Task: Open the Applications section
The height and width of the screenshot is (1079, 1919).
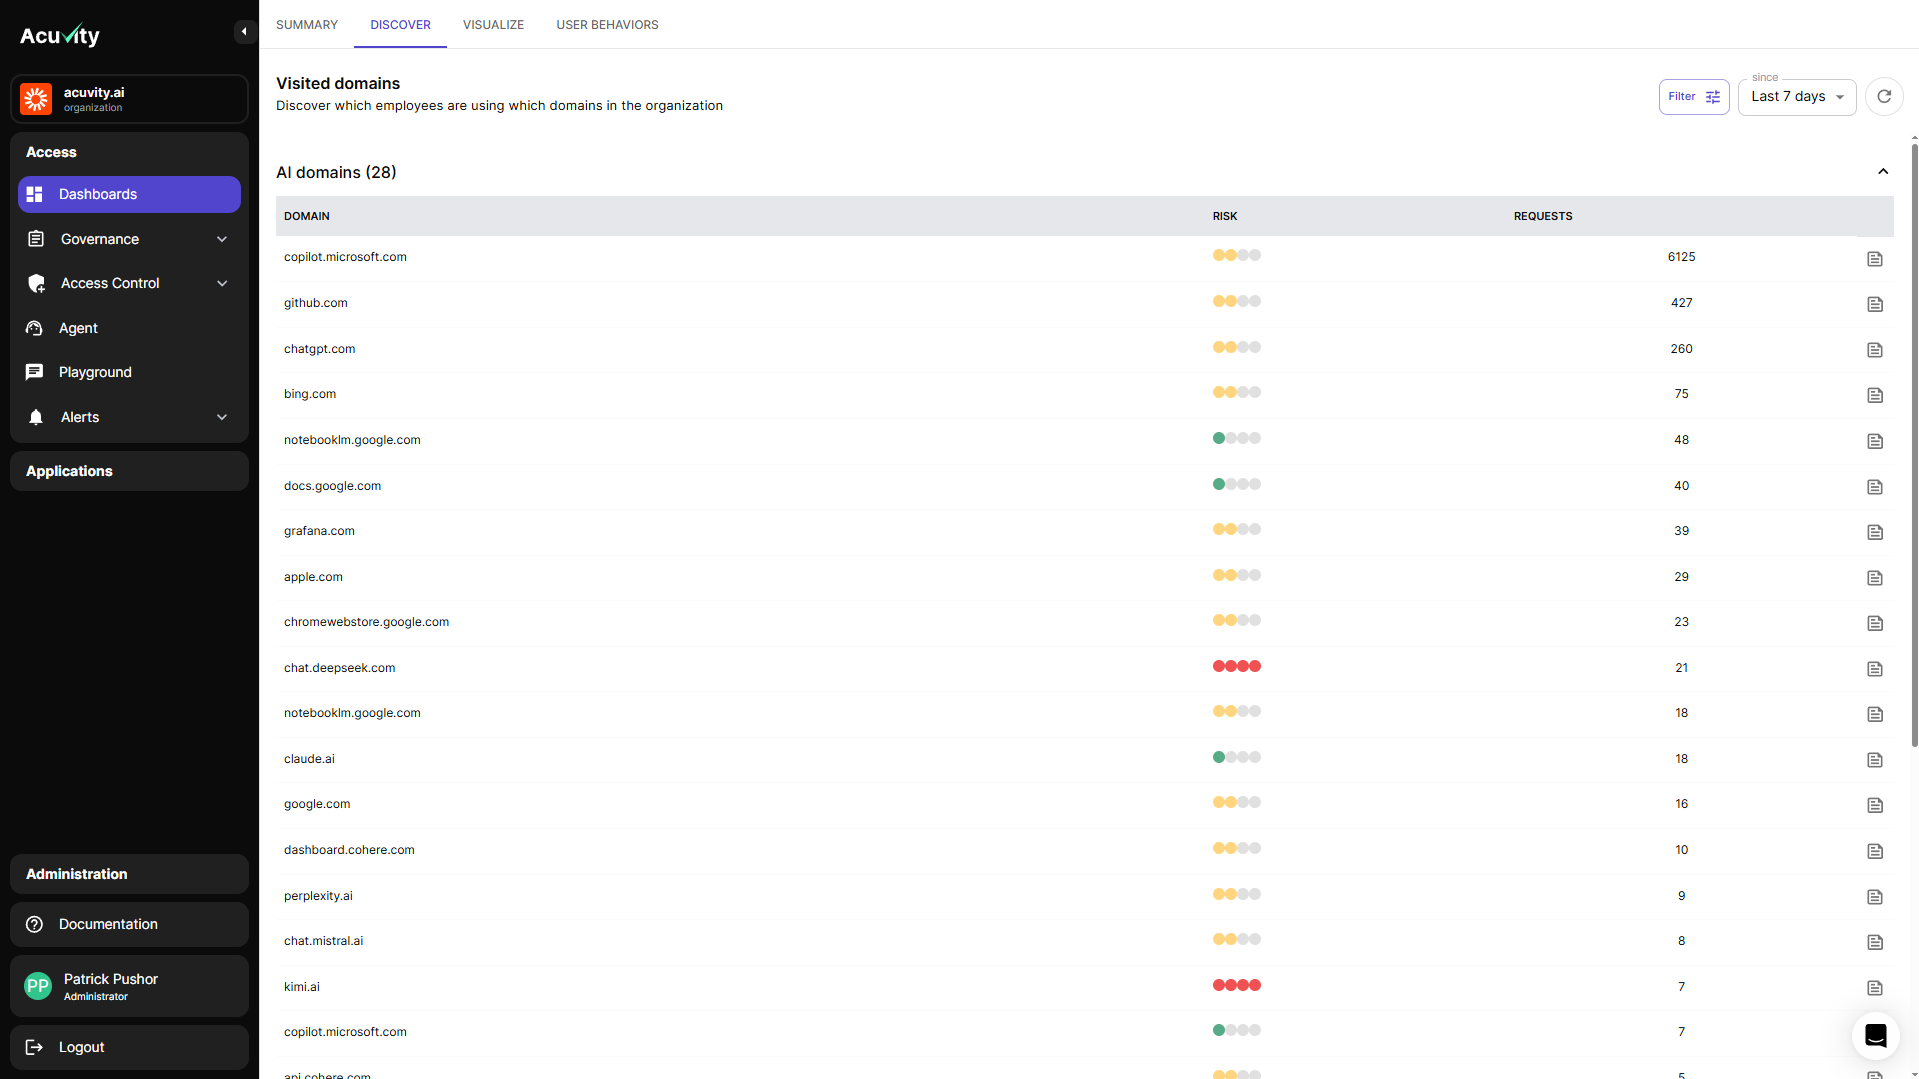Action: click(129, 471)
